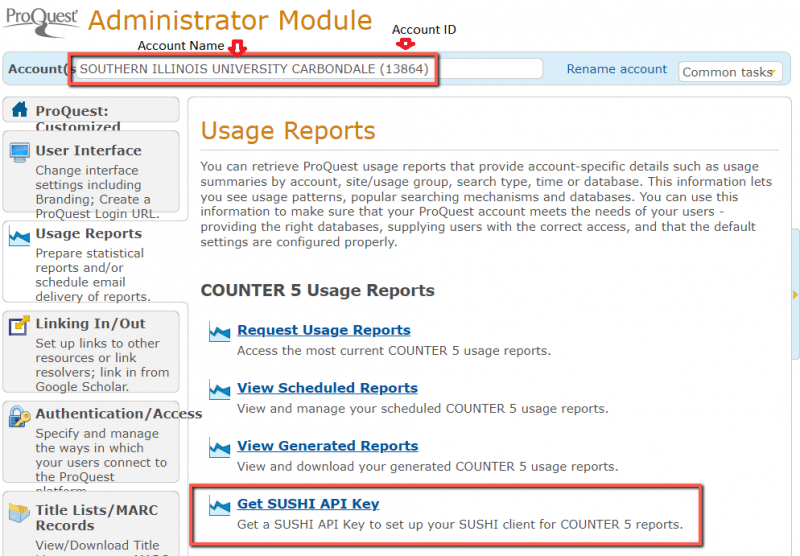Screen dimensions: 800x556
Task: Click the folder icon for Title Lists/MARC Records
Action: click(x=19, y=513)
